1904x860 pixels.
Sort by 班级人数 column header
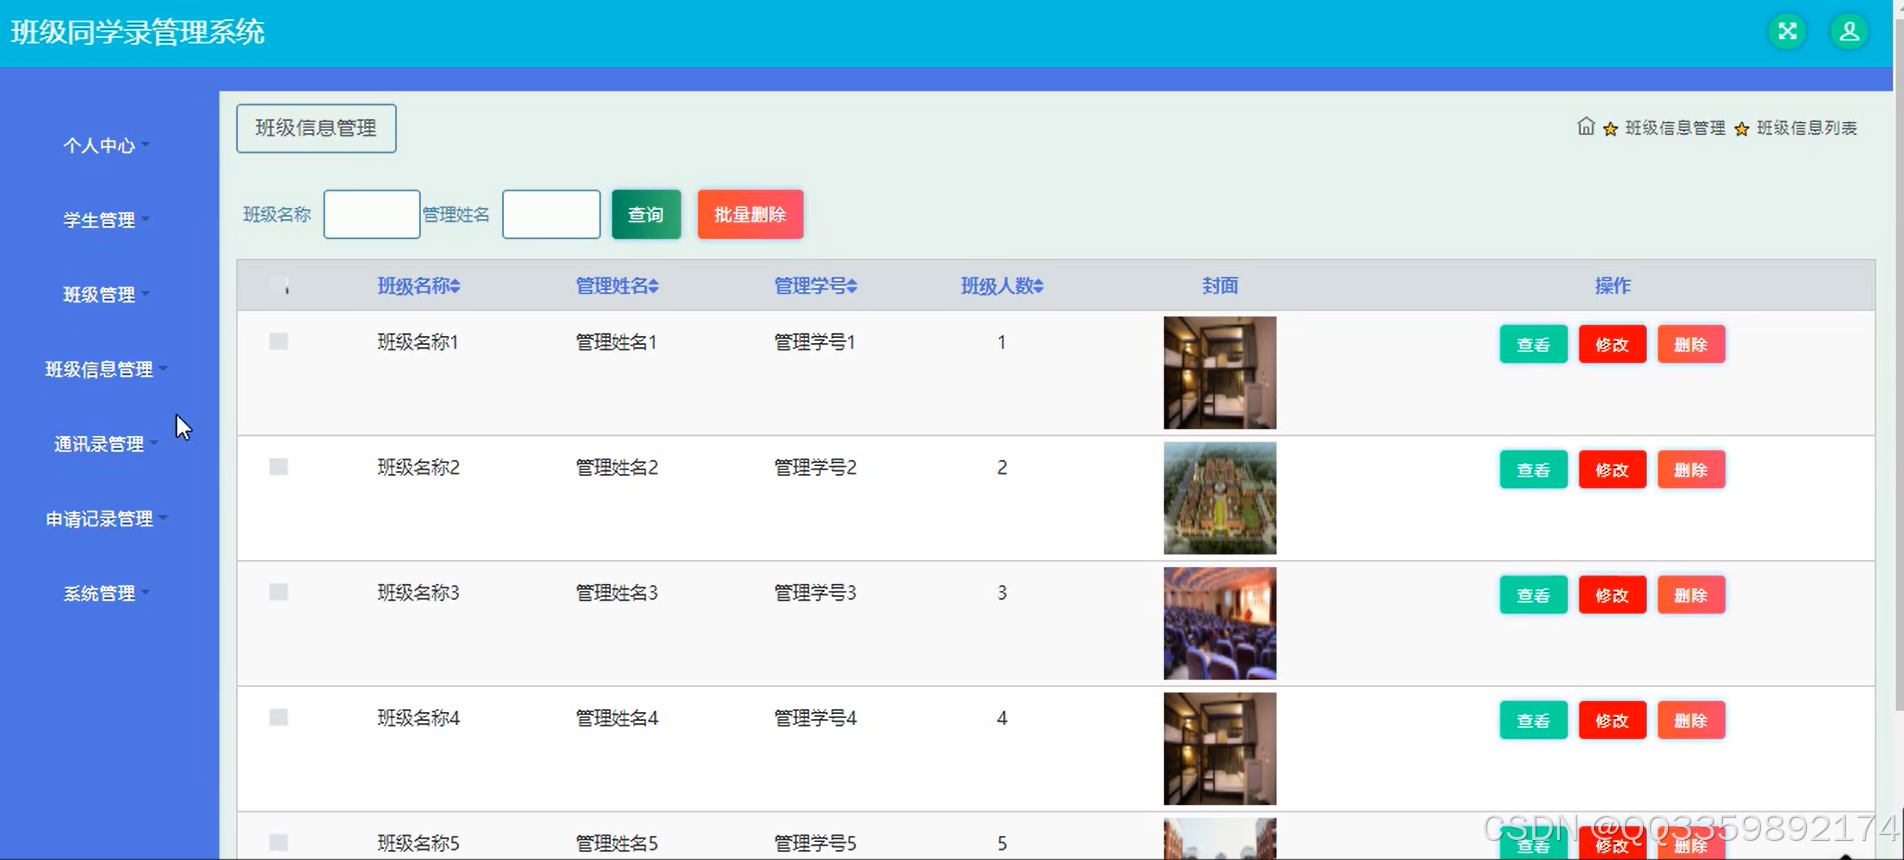pyautogui.click(x=1002, y=286)
